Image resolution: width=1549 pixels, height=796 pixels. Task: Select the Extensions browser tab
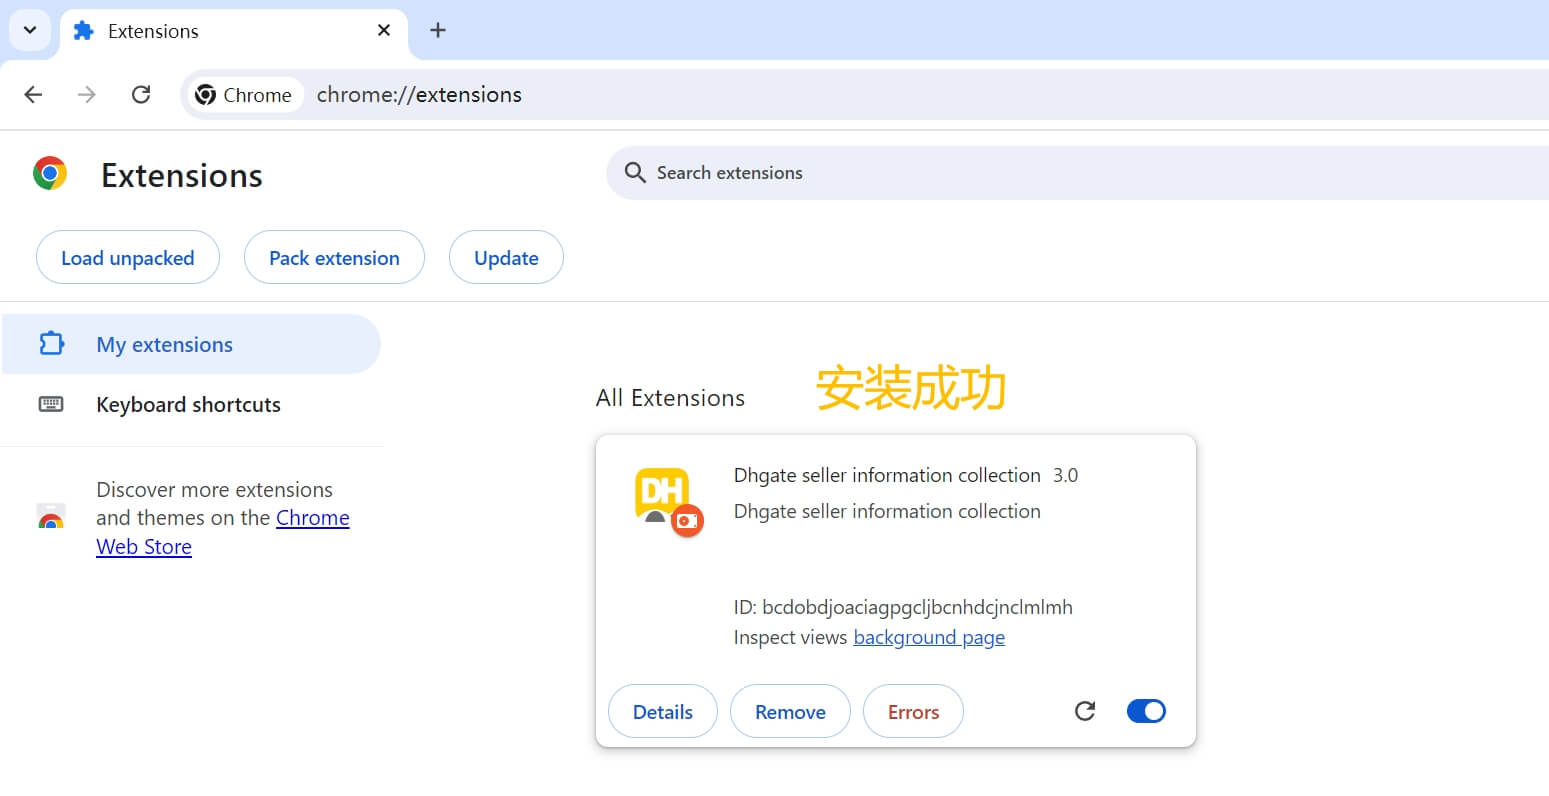pos(234,31)
